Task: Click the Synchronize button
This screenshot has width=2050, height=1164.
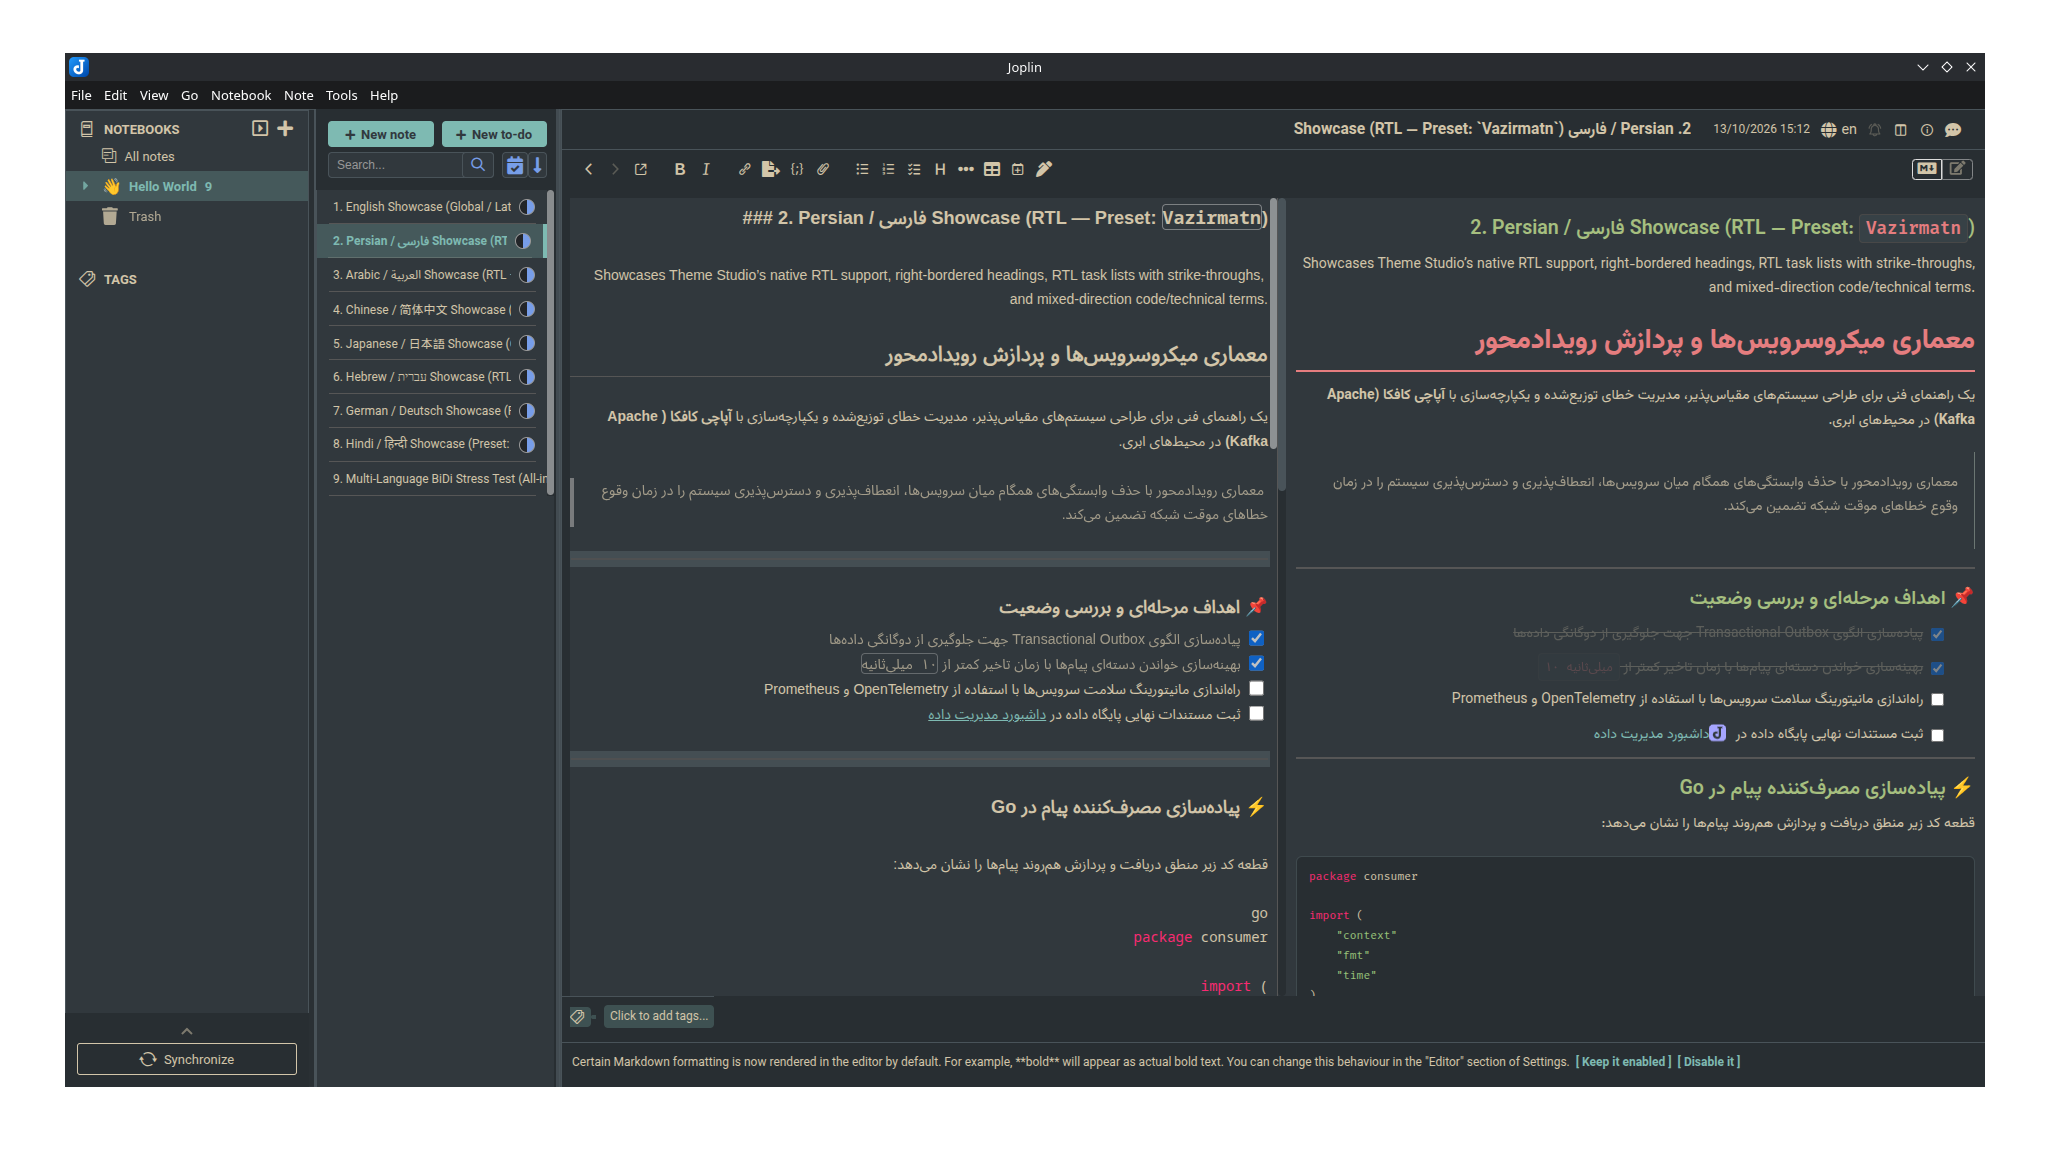Action: [x=187, y=1059]
